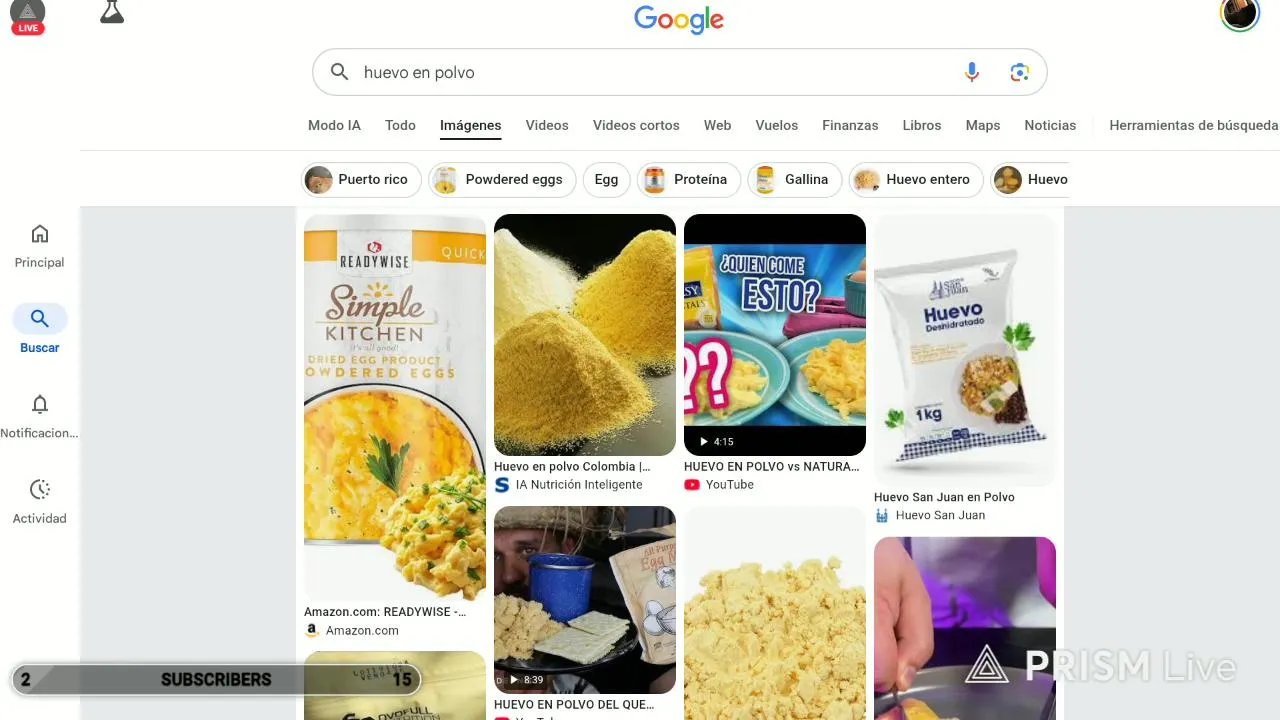Expand Herramientas de búsqueda options
This screenshot has width=1280, height=720.
[x=1193, y=125]
